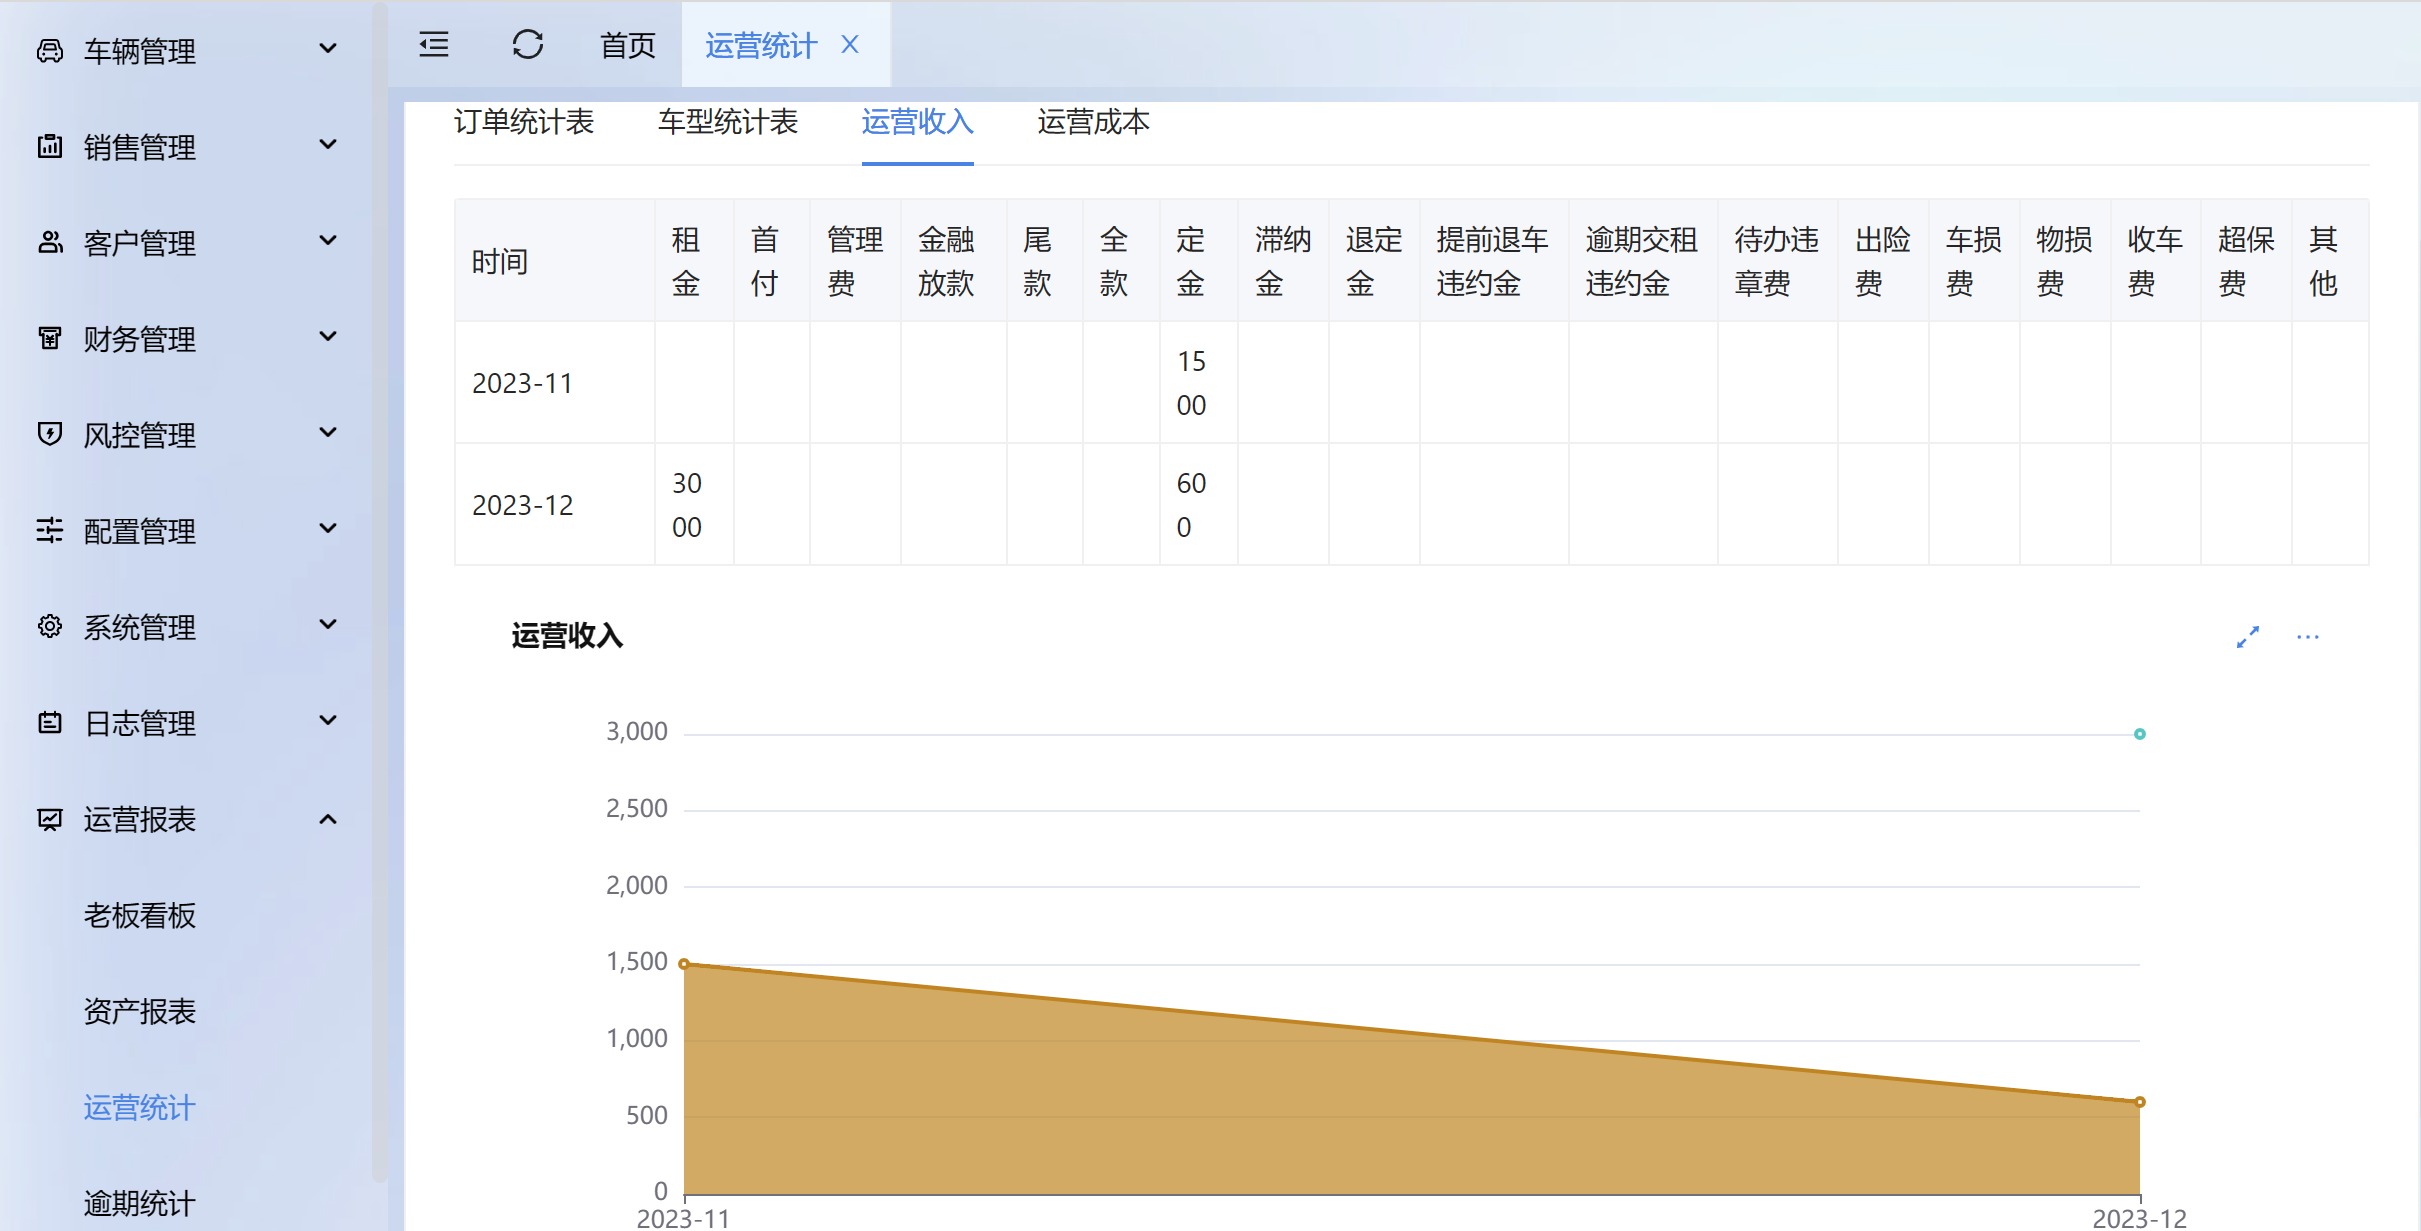The height and width of the screenshot is (1231, 2421).
Task: Click the refresh page icon
Action: (x=527, y=45)
